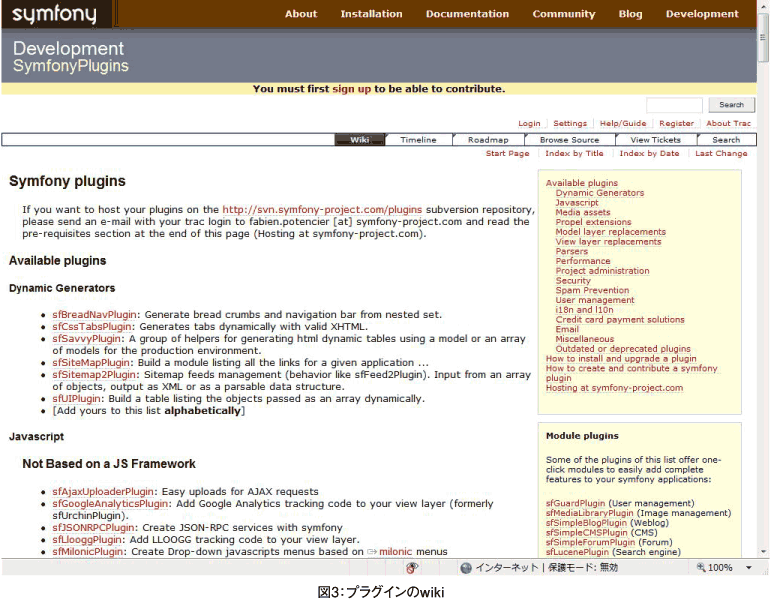Screen dimensions: 771x603
Task: Open the sfSiteMapPlugin link
Action: click(91, 363)
